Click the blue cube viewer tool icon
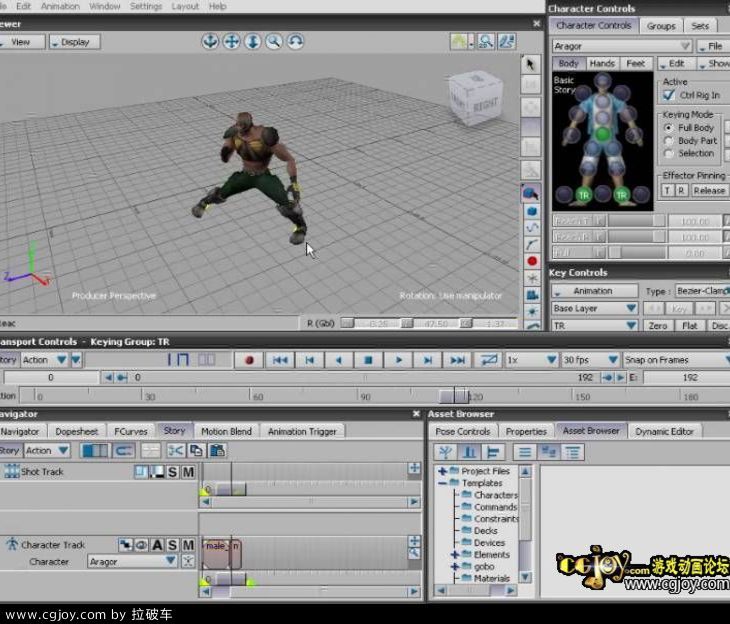 coord(532,211)
